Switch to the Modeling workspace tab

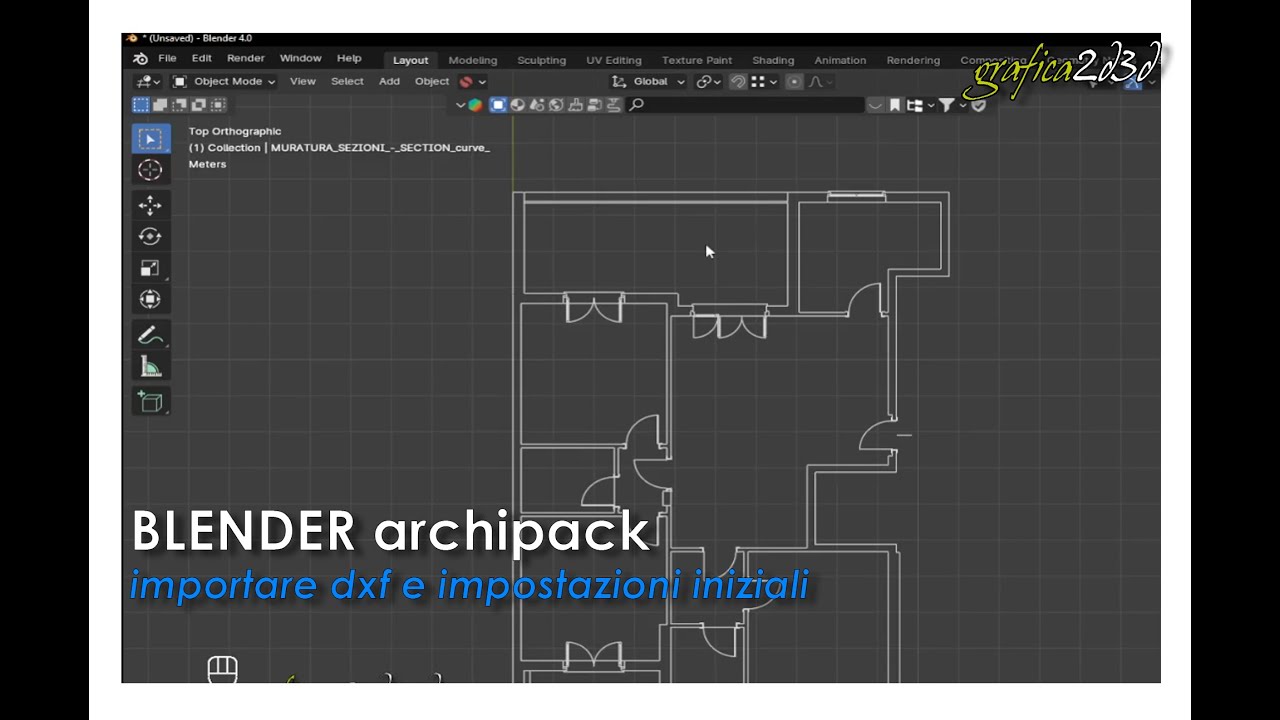tap(473, 60)
